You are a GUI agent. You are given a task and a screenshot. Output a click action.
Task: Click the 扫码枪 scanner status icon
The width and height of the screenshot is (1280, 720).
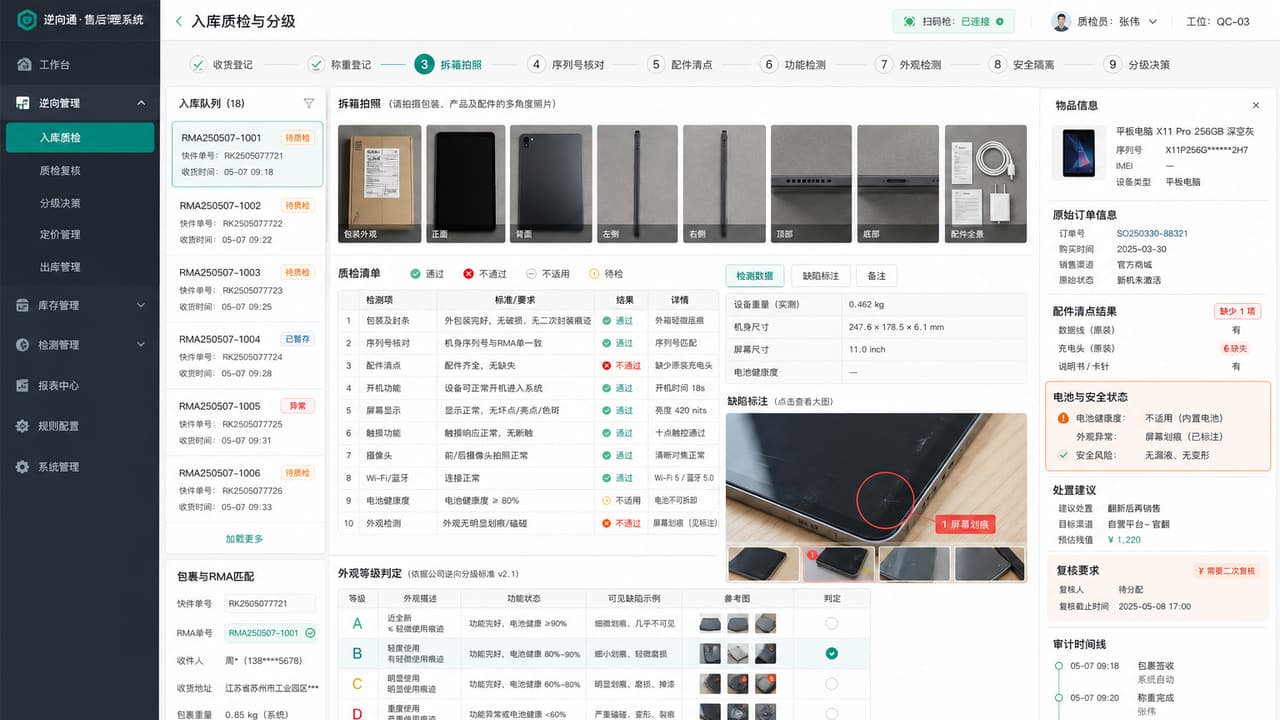point(909,21)
